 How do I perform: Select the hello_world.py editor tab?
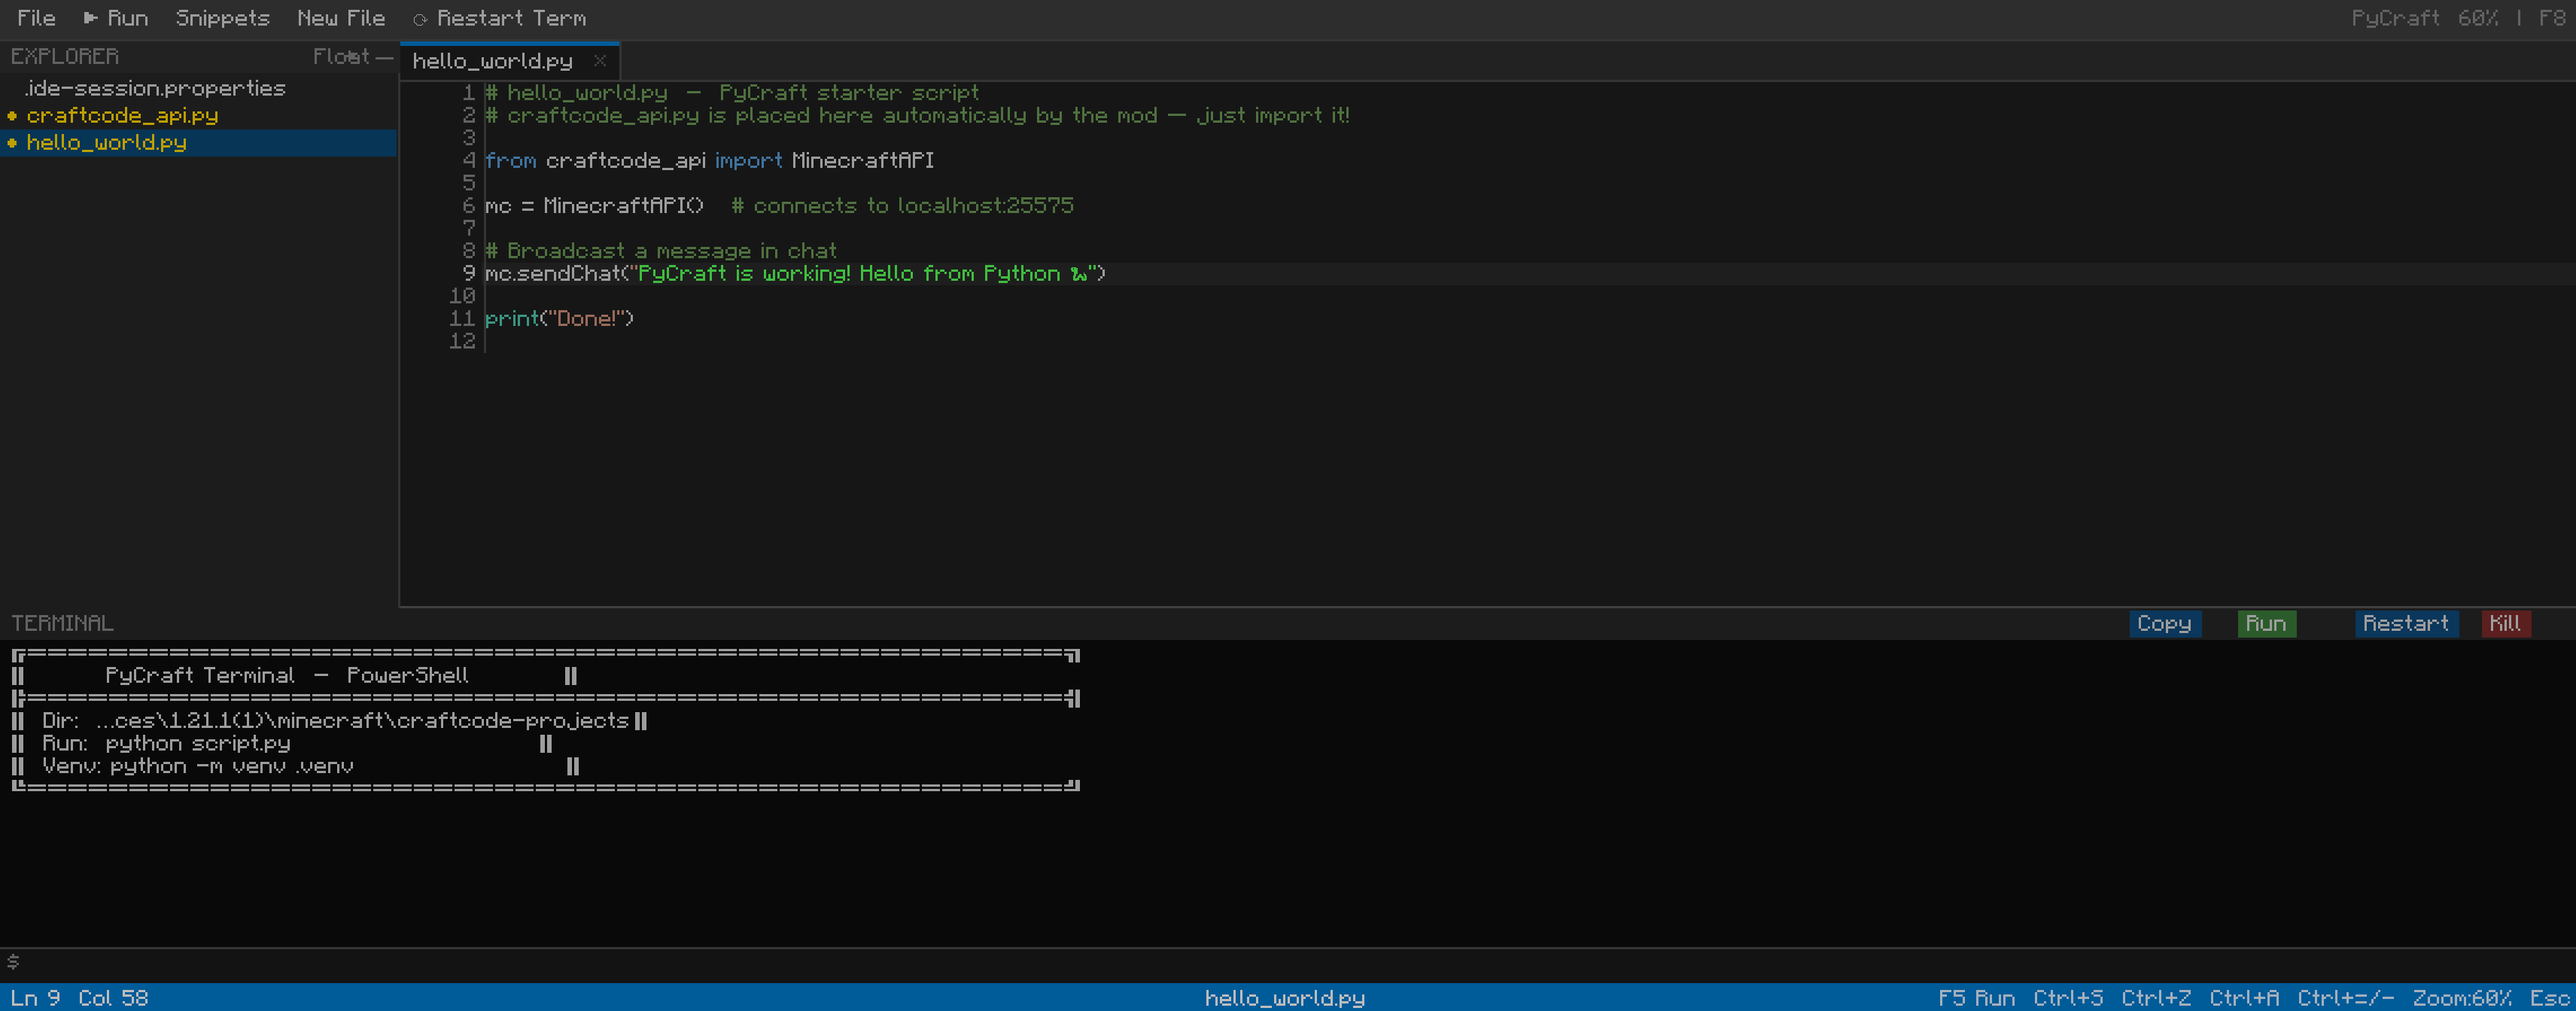(492, 61)
